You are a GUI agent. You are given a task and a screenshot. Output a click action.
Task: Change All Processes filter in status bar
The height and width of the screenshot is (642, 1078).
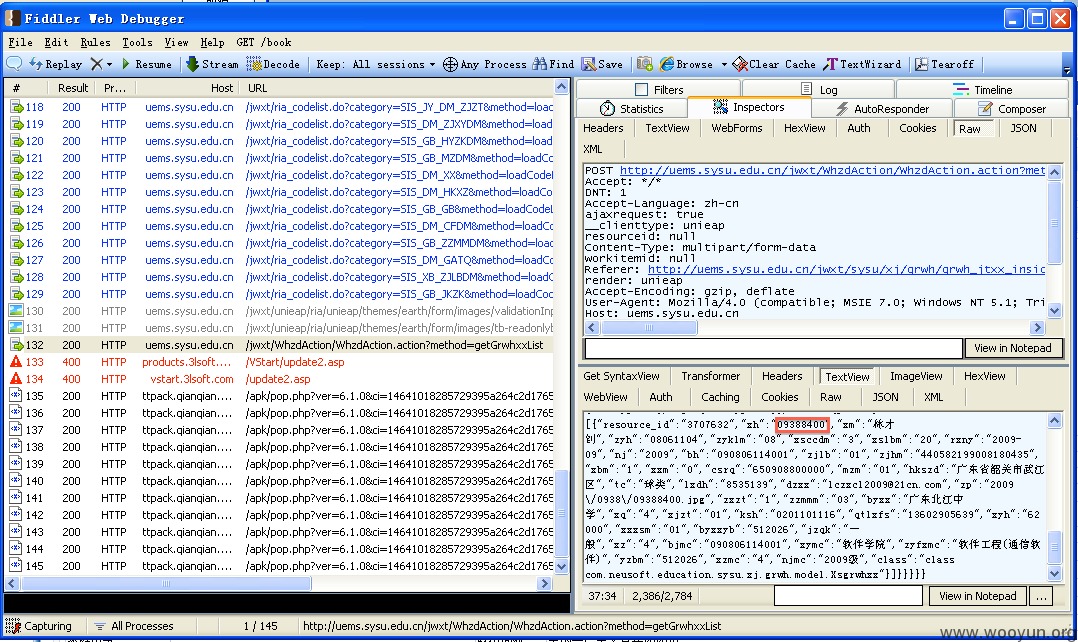coord(134,626)
